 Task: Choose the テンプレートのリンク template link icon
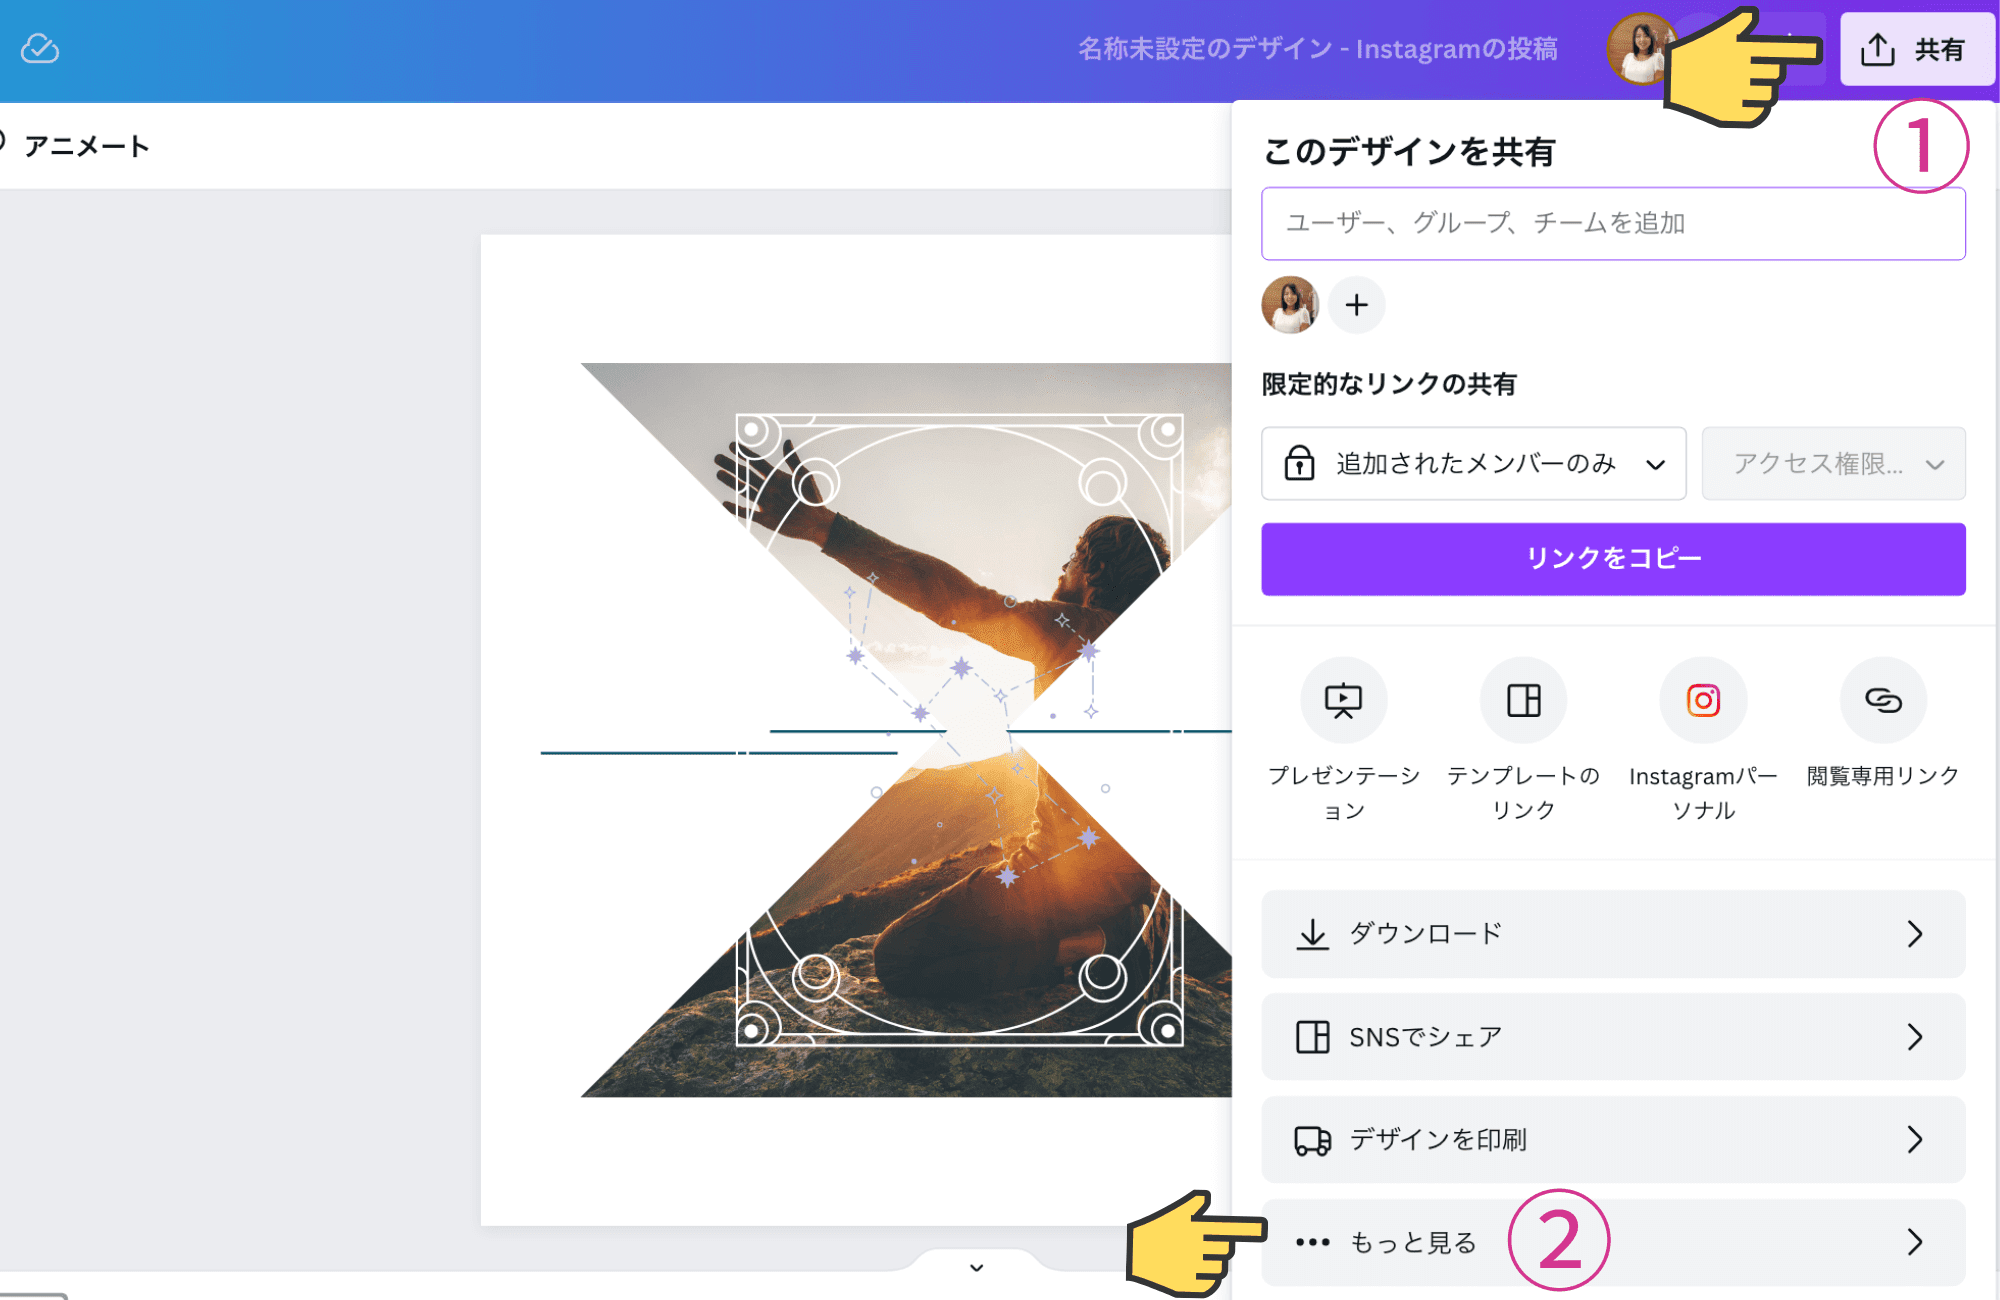[1523, 701]
